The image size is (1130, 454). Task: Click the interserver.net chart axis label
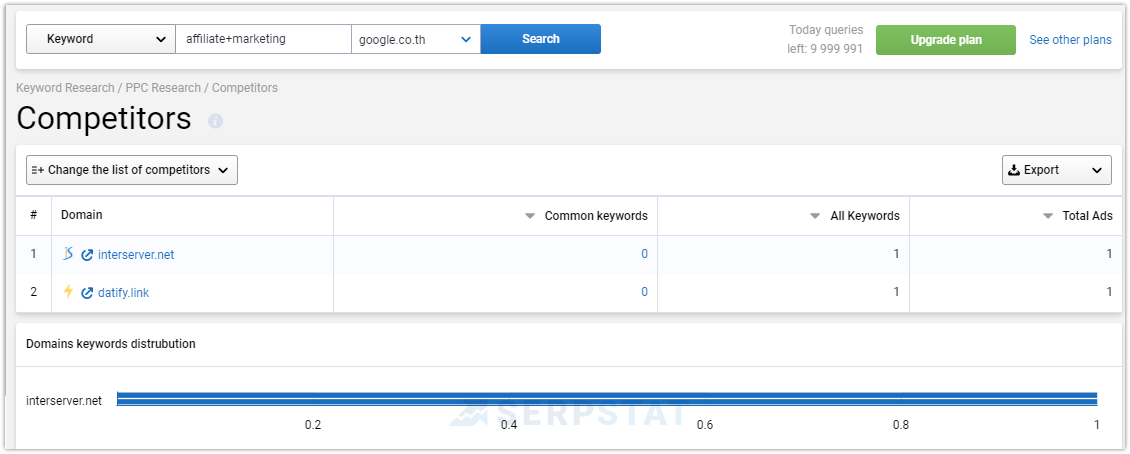click(x=64, y=401)
